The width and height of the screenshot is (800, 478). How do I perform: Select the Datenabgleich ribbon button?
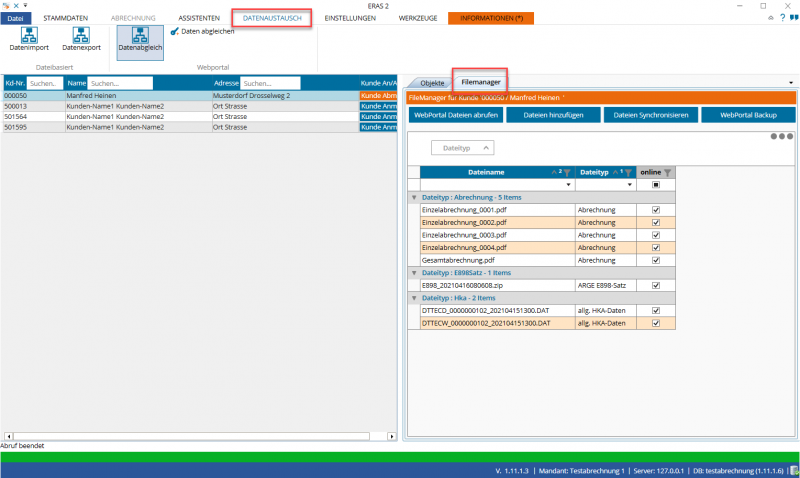[x=140, y=42]
